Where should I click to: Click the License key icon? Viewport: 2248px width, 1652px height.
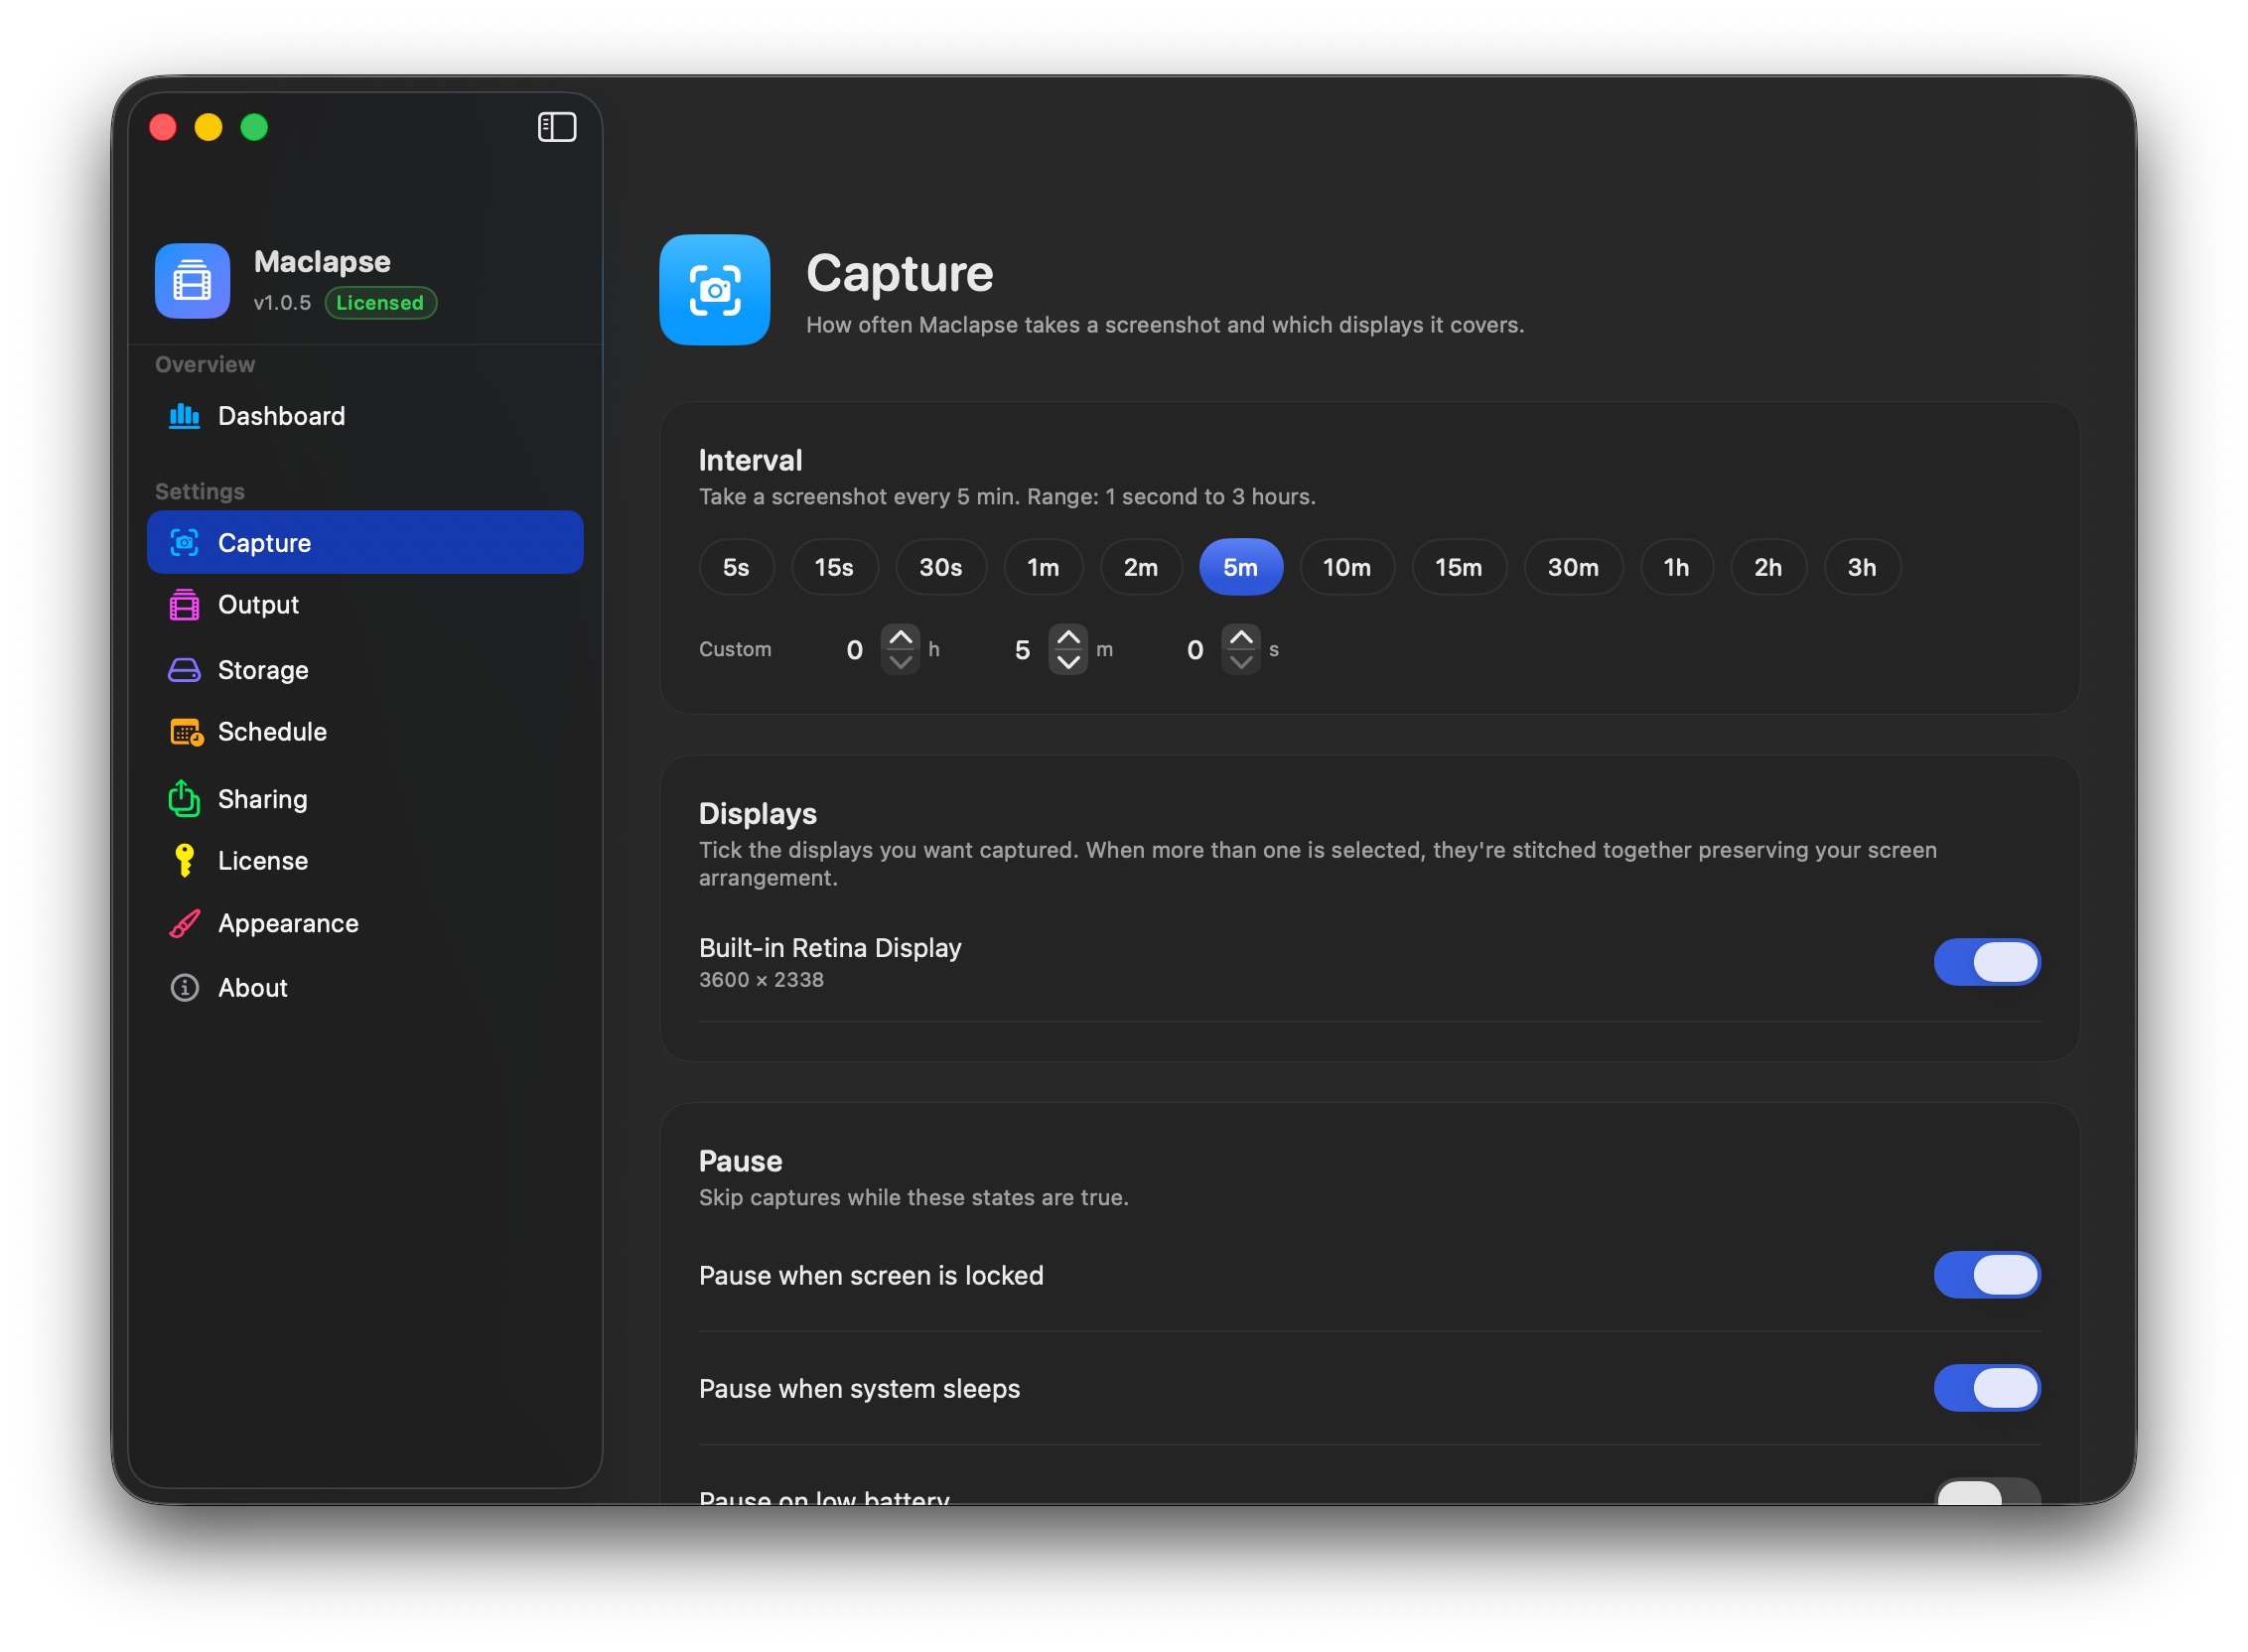point(184,860)
